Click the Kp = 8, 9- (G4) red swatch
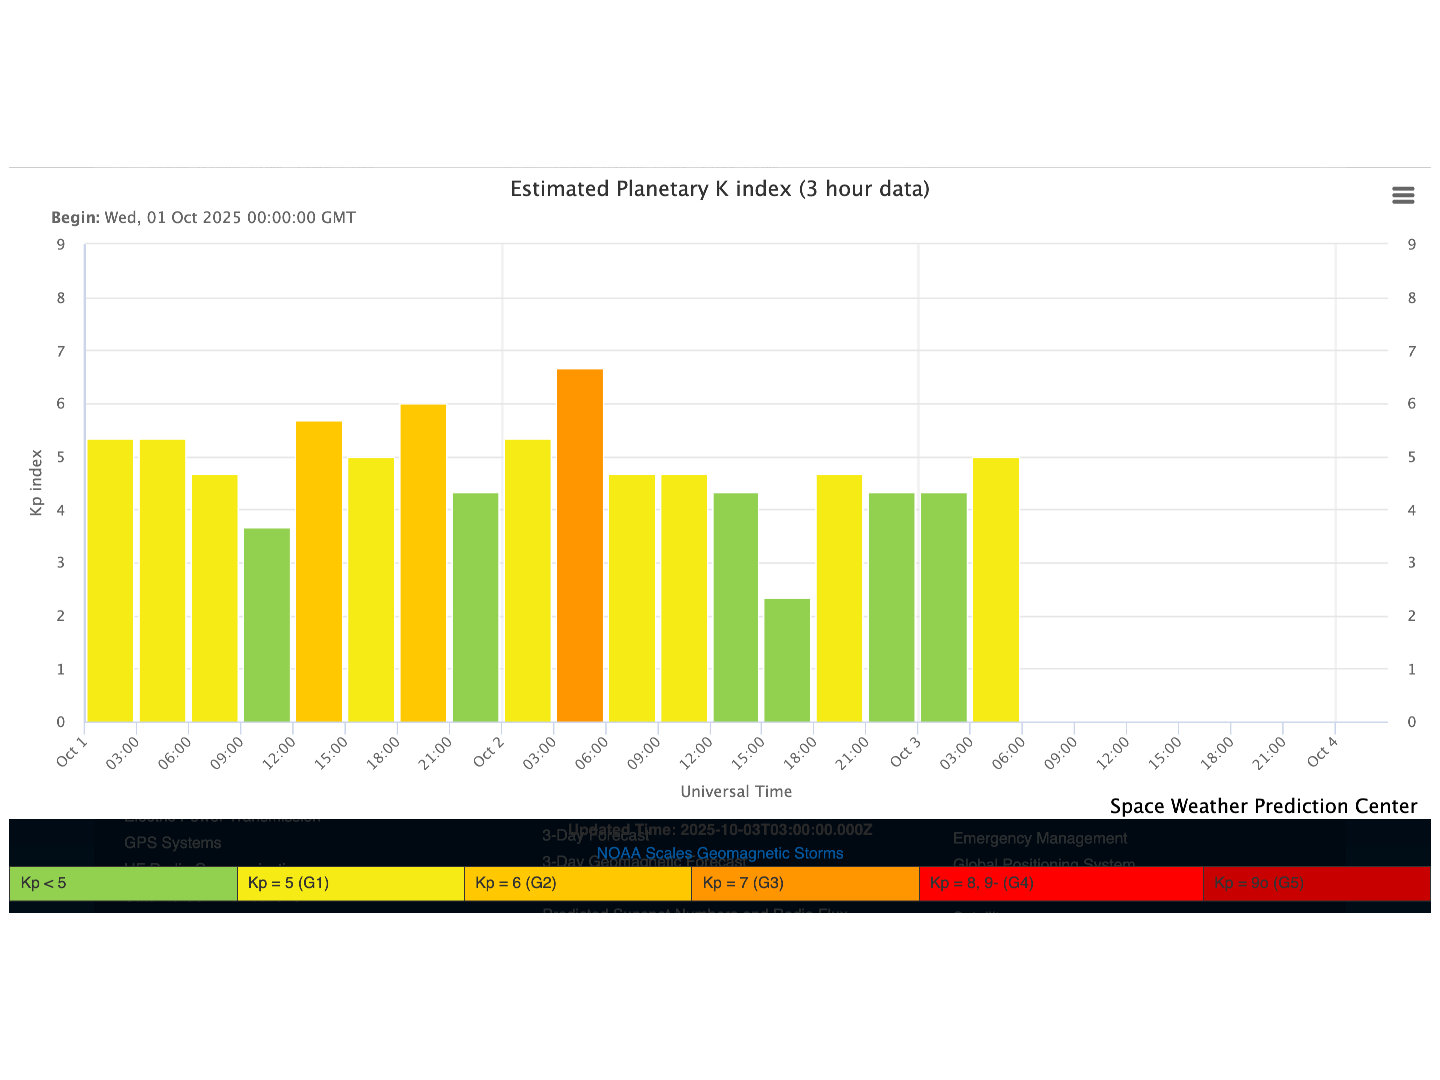 1060,883
